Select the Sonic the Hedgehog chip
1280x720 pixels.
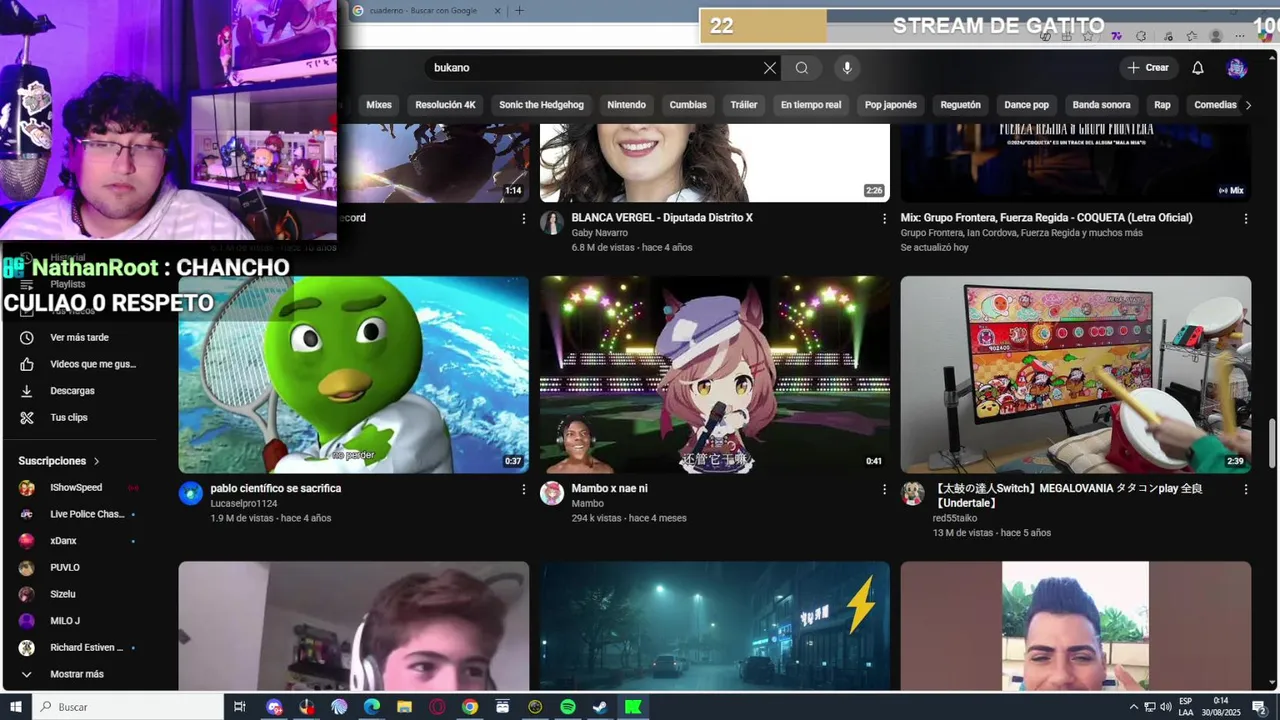pos(541,105)
